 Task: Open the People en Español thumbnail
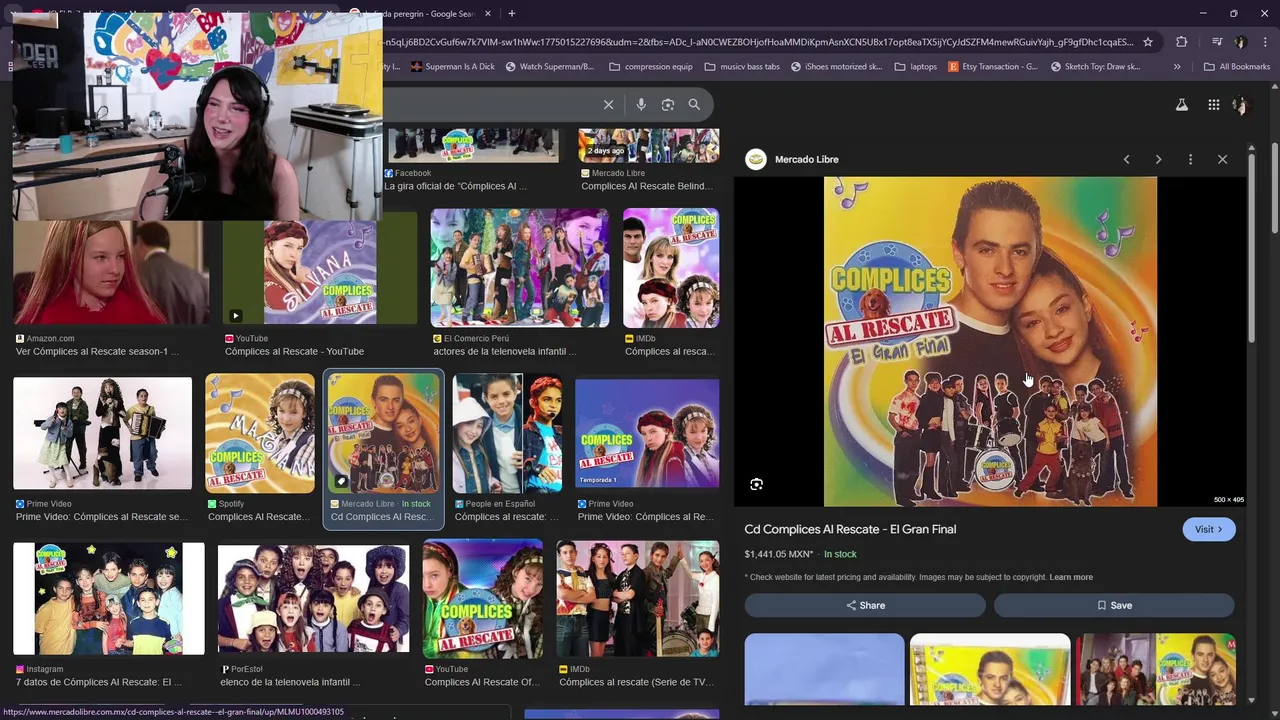click(x=507, y=433)
